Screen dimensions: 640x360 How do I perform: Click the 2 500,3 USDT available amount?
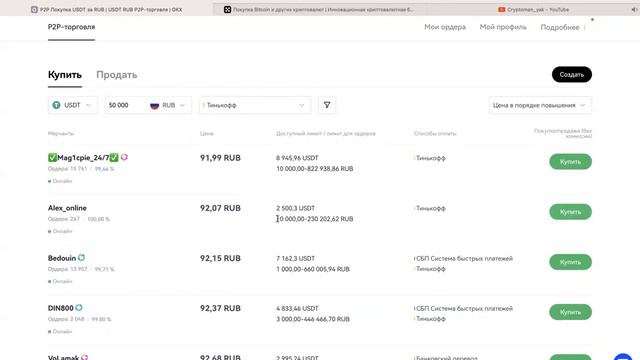[x=296, y=208]
